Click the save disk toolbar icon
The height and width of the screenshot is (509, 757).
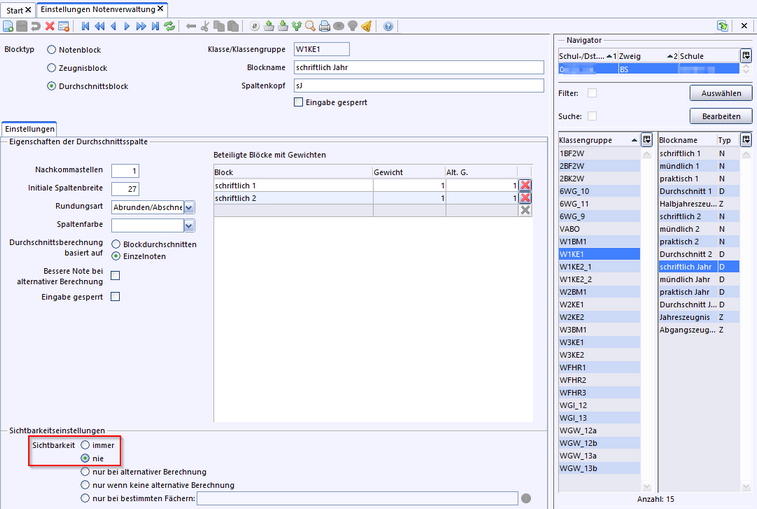23,26
